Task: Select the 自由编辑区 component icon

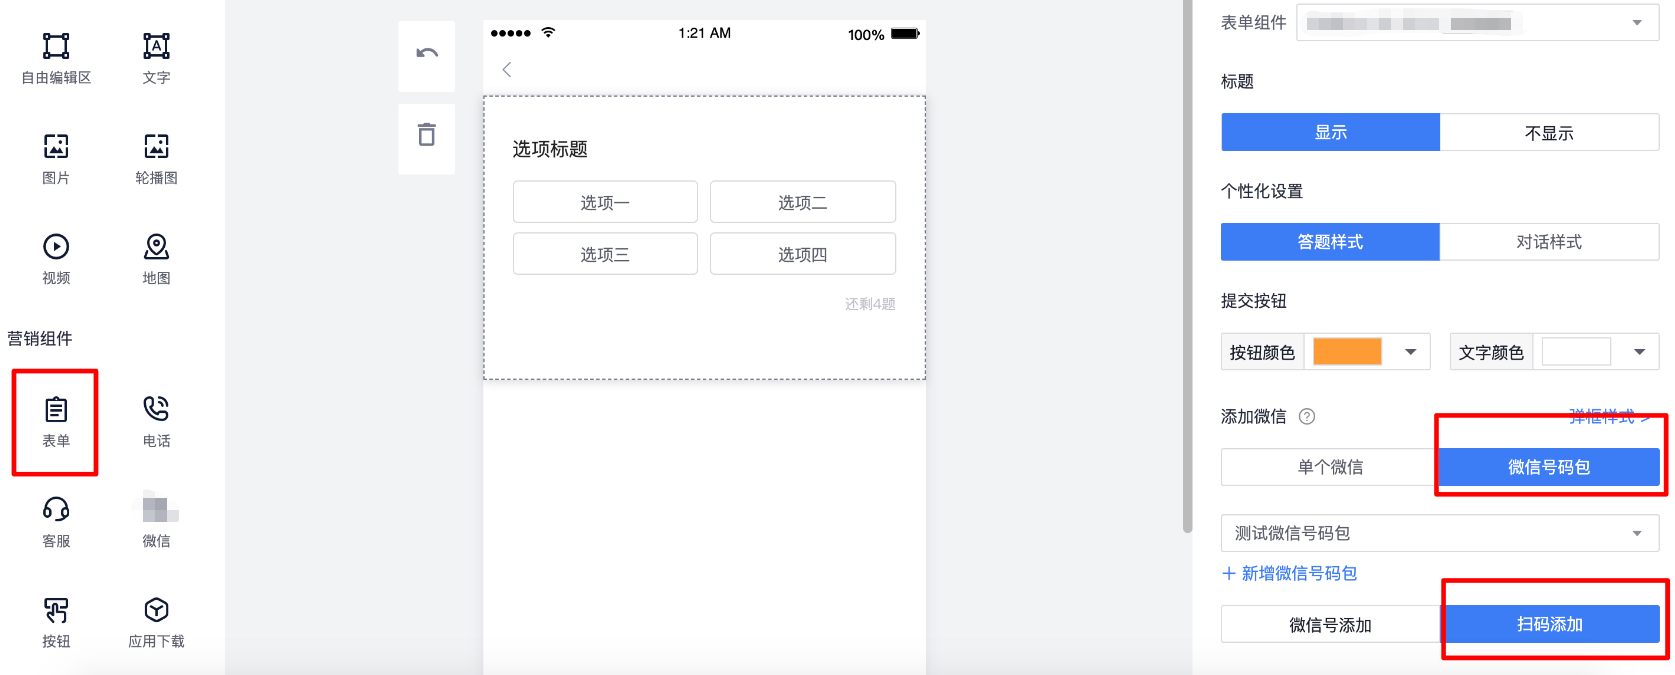Action: pyautogui.click(x=56, y=46)
